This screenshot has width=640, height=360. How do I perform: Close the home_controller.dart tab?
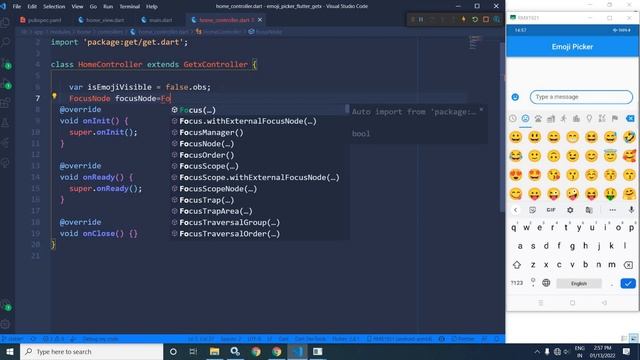point(260,20)
